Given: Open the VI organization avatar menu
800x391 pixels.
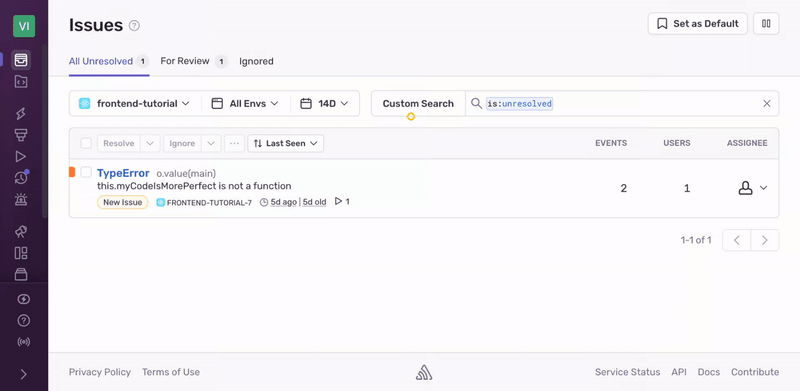Looking at the screenshot, I should pos(24,26).
